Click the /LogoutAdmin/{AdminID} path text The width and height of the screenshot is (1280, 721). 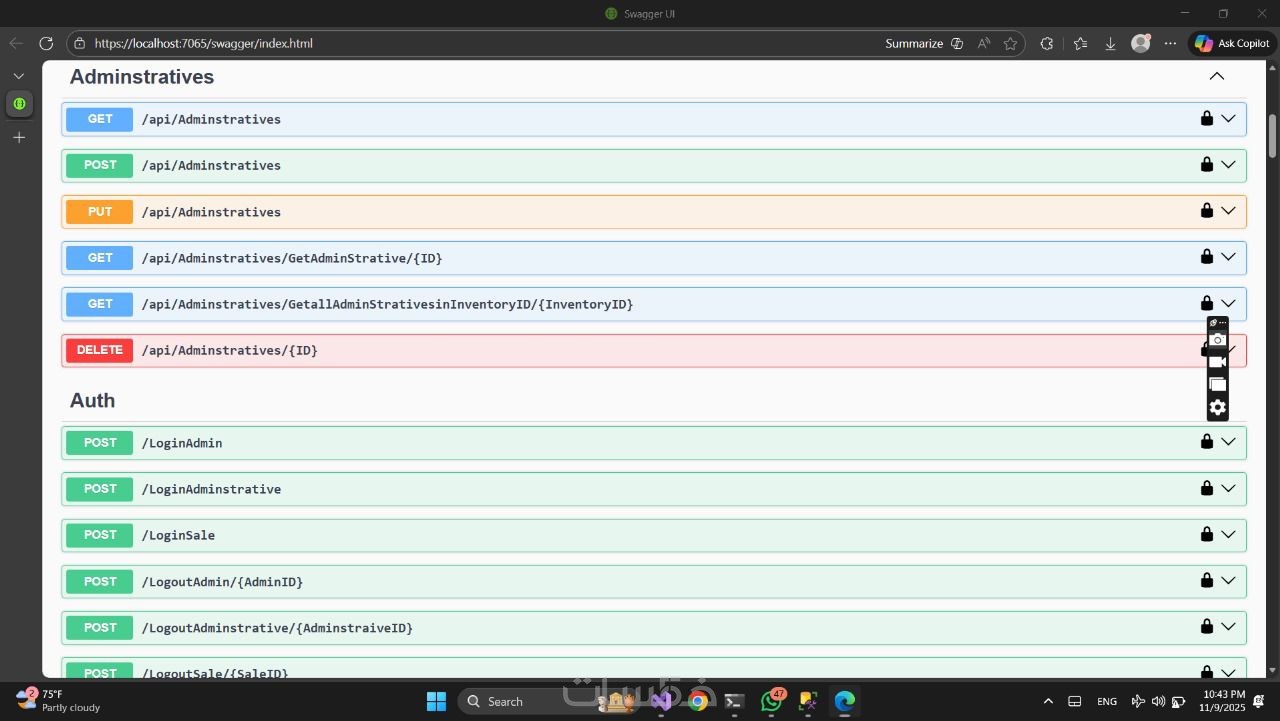222,582
